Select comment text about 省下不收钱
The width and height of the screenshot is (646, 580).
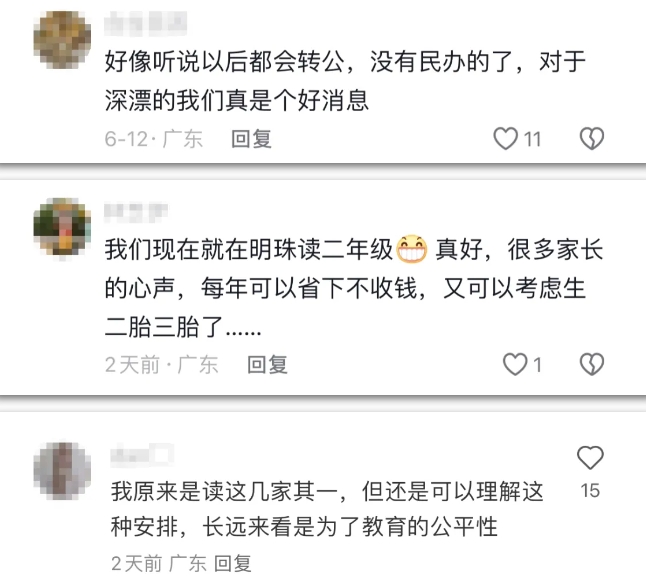[x=353, y=288]
